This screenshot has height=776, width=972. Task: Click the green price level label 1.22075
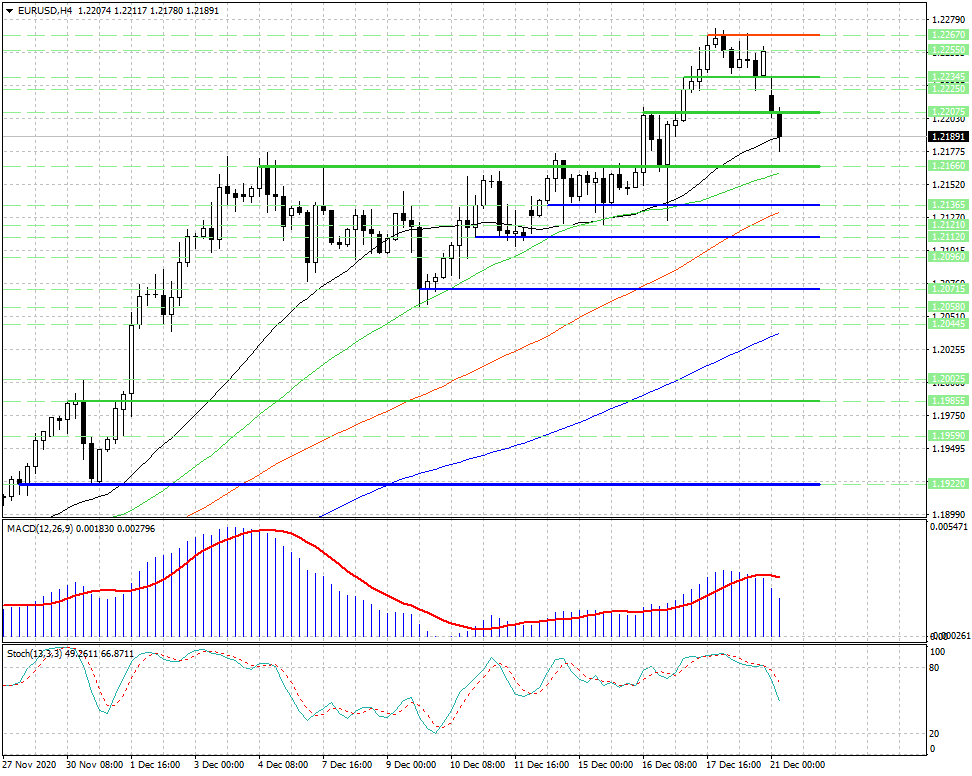click(x=948, y=112)
